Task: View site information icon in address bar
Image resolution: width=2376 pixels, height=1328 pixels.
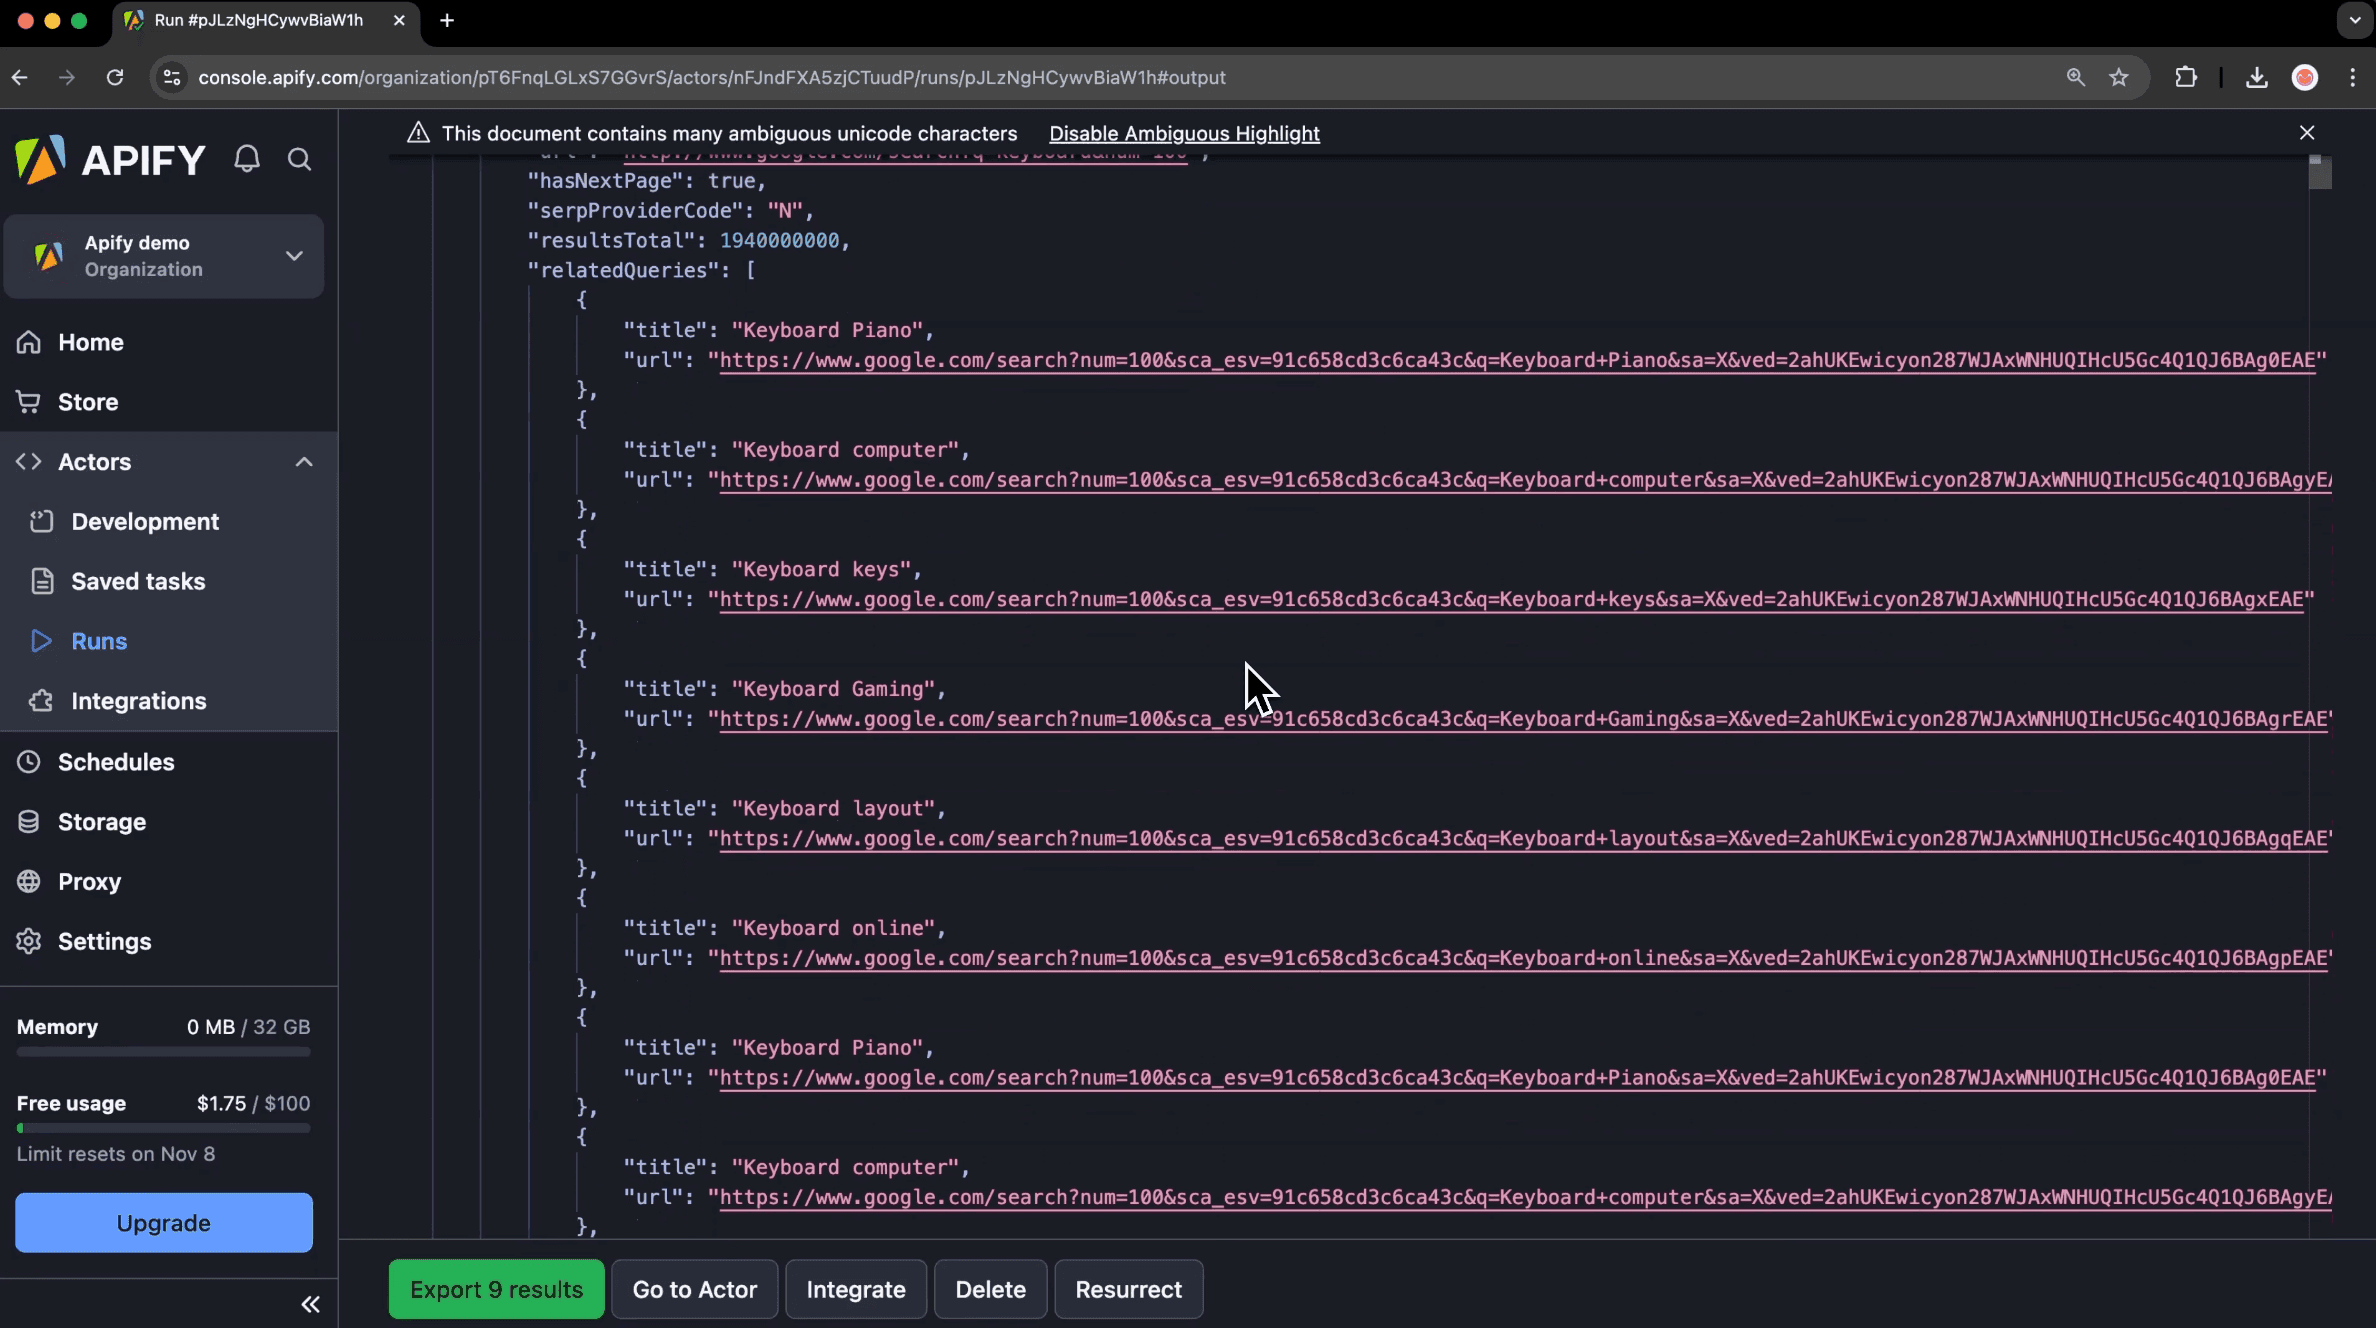Action: point(172,77)
